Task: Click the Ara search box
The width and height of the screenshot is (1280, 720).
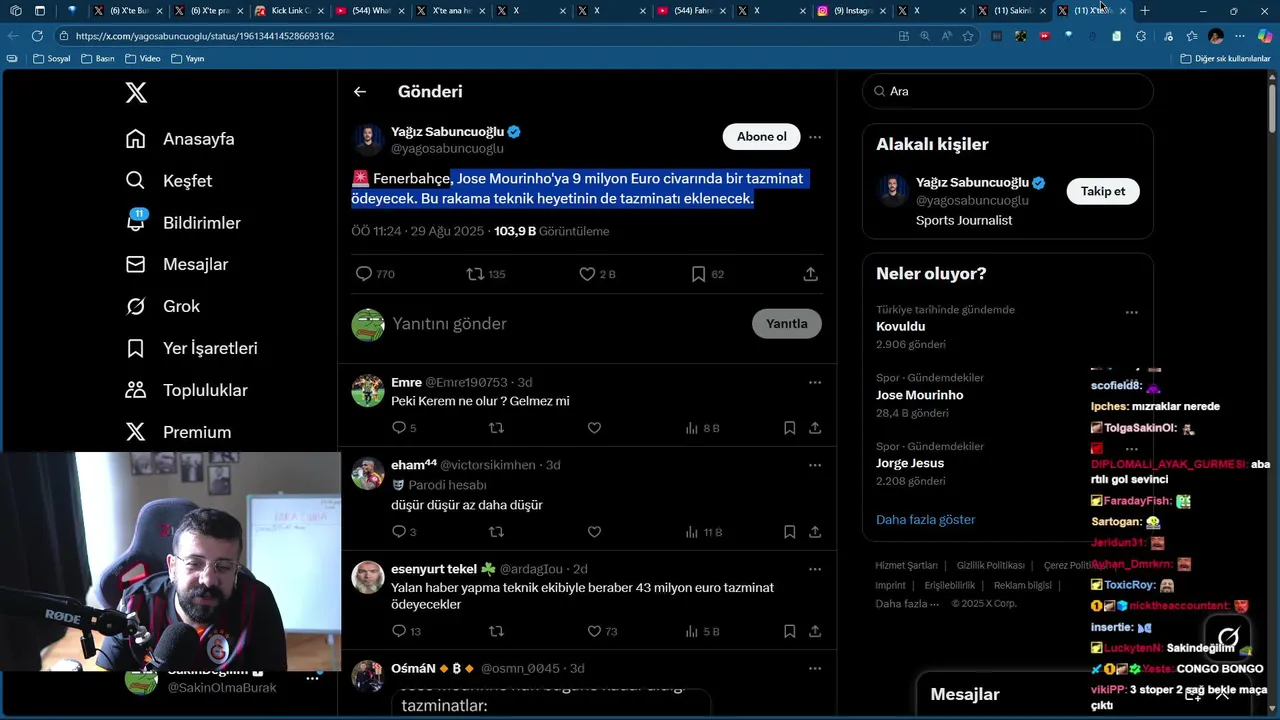Action: click(1008, 91)
